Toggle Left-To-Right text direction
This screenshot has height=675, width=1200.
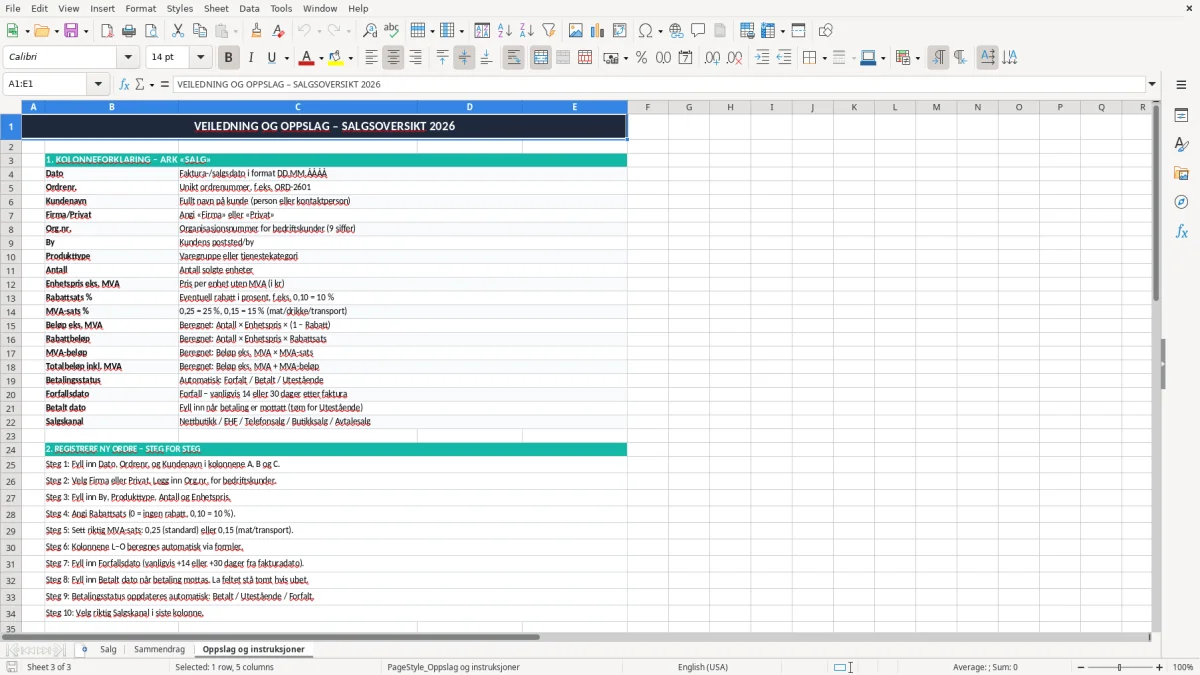pos(938,58)
